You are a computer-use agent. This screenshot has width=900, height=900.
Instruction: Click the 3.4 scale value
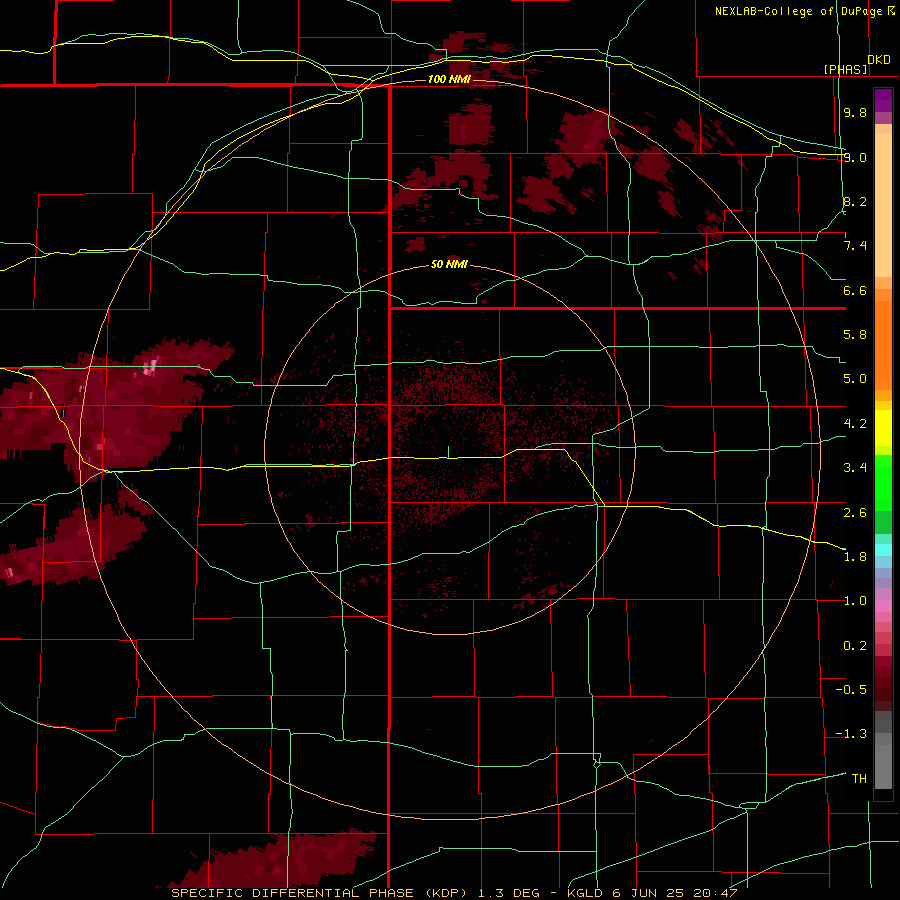click(x=855, y=468)
